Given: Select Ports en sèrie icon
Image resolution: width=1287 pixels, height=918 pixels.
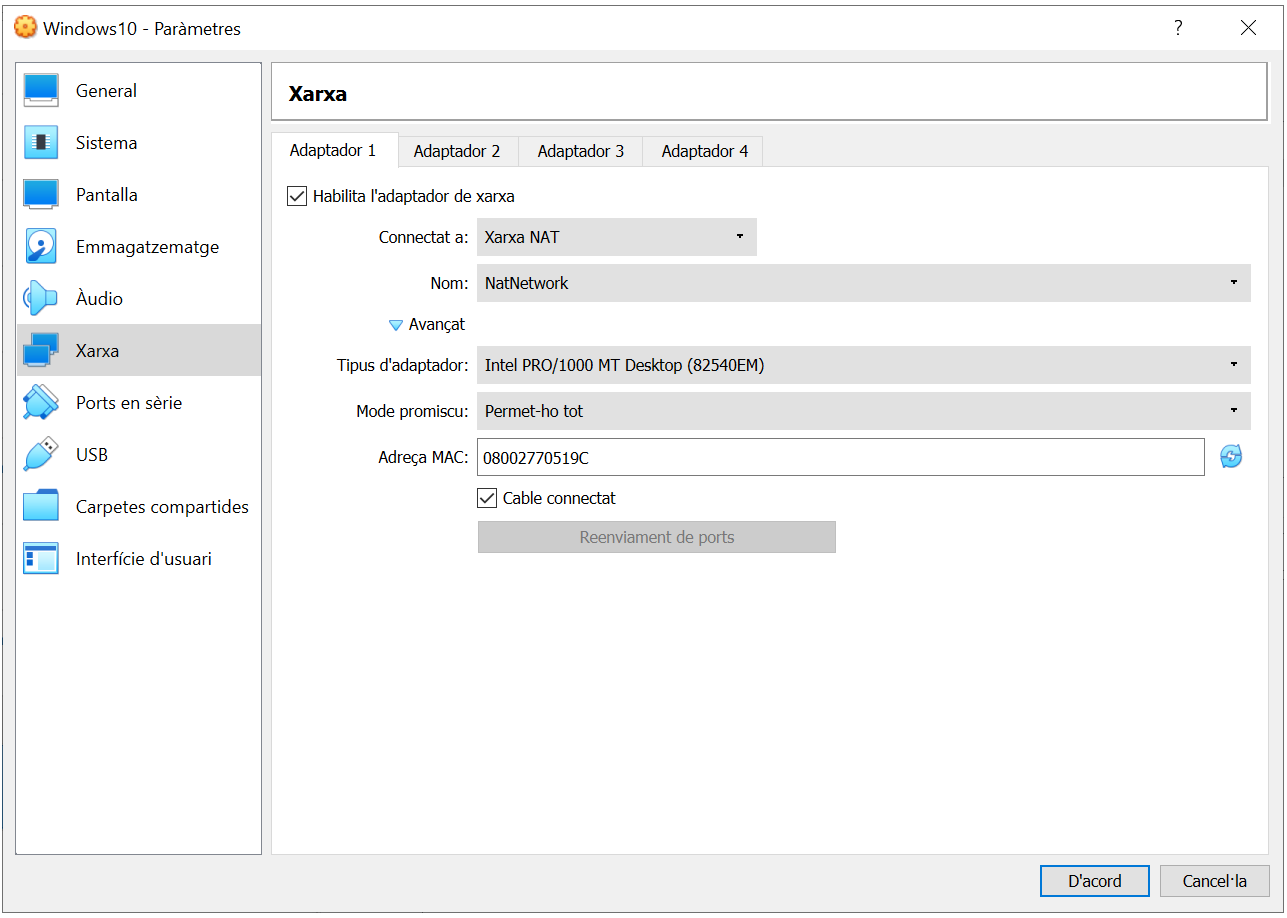Looking at the screenshot, I should coord(41,403).
